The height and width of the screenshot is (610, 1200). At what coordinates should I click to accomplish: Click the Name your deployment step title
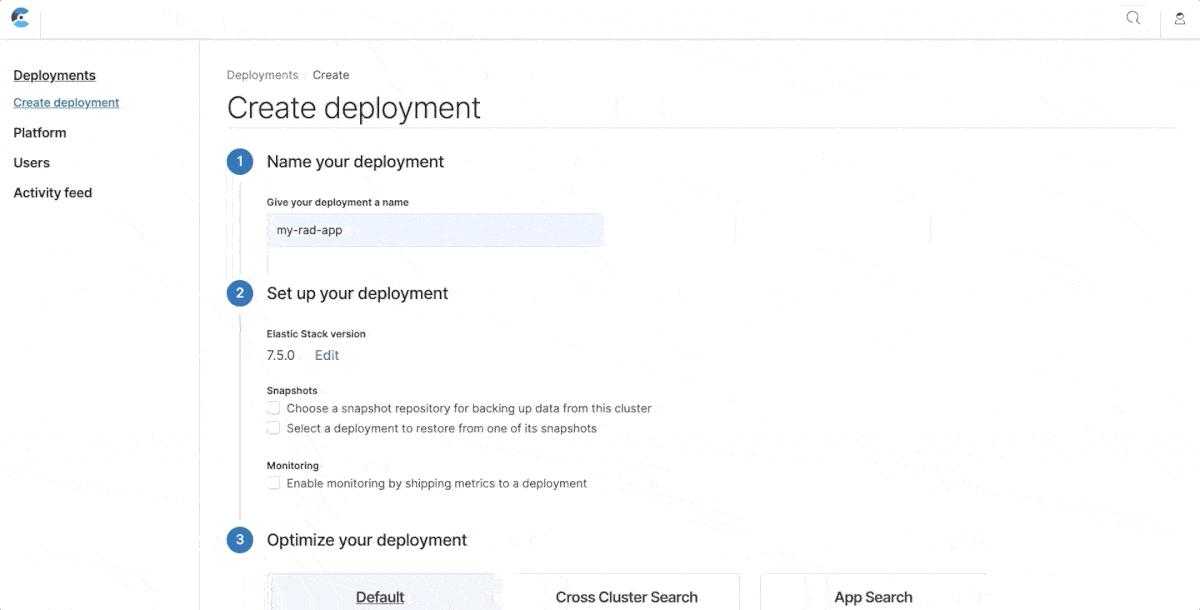(355, 161)
